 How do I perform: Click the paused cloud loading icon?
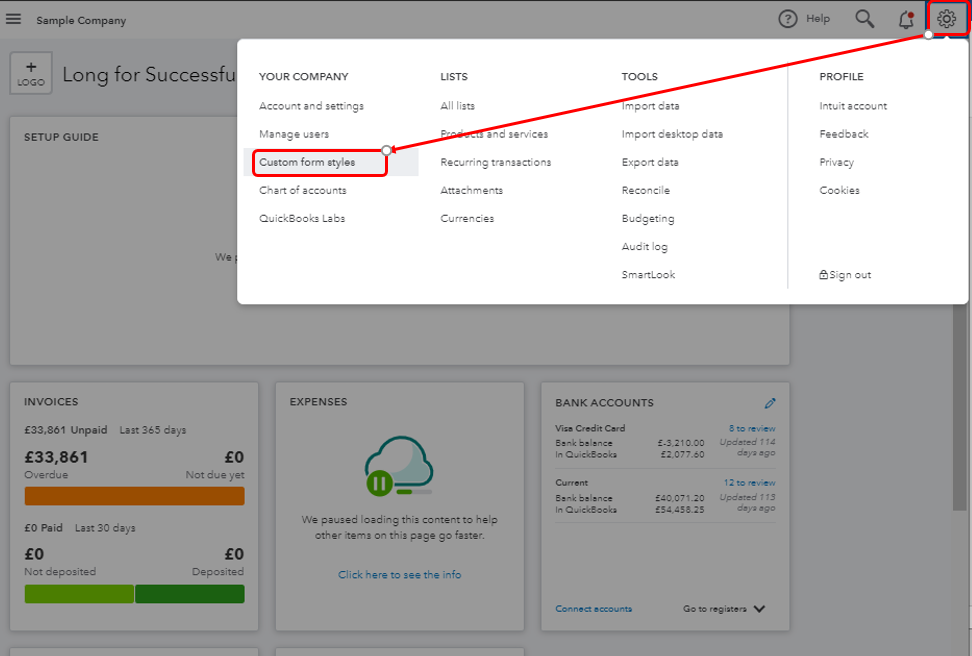coord(399,466)
